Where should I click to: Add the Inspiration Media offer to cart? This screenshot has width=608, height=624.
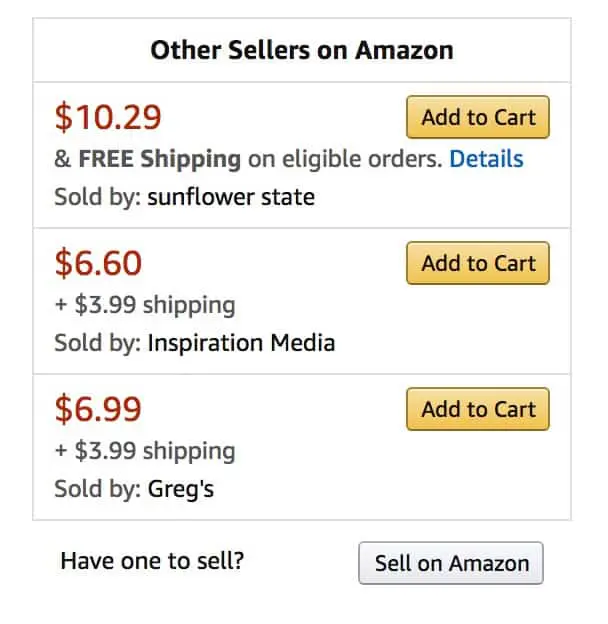478,263
